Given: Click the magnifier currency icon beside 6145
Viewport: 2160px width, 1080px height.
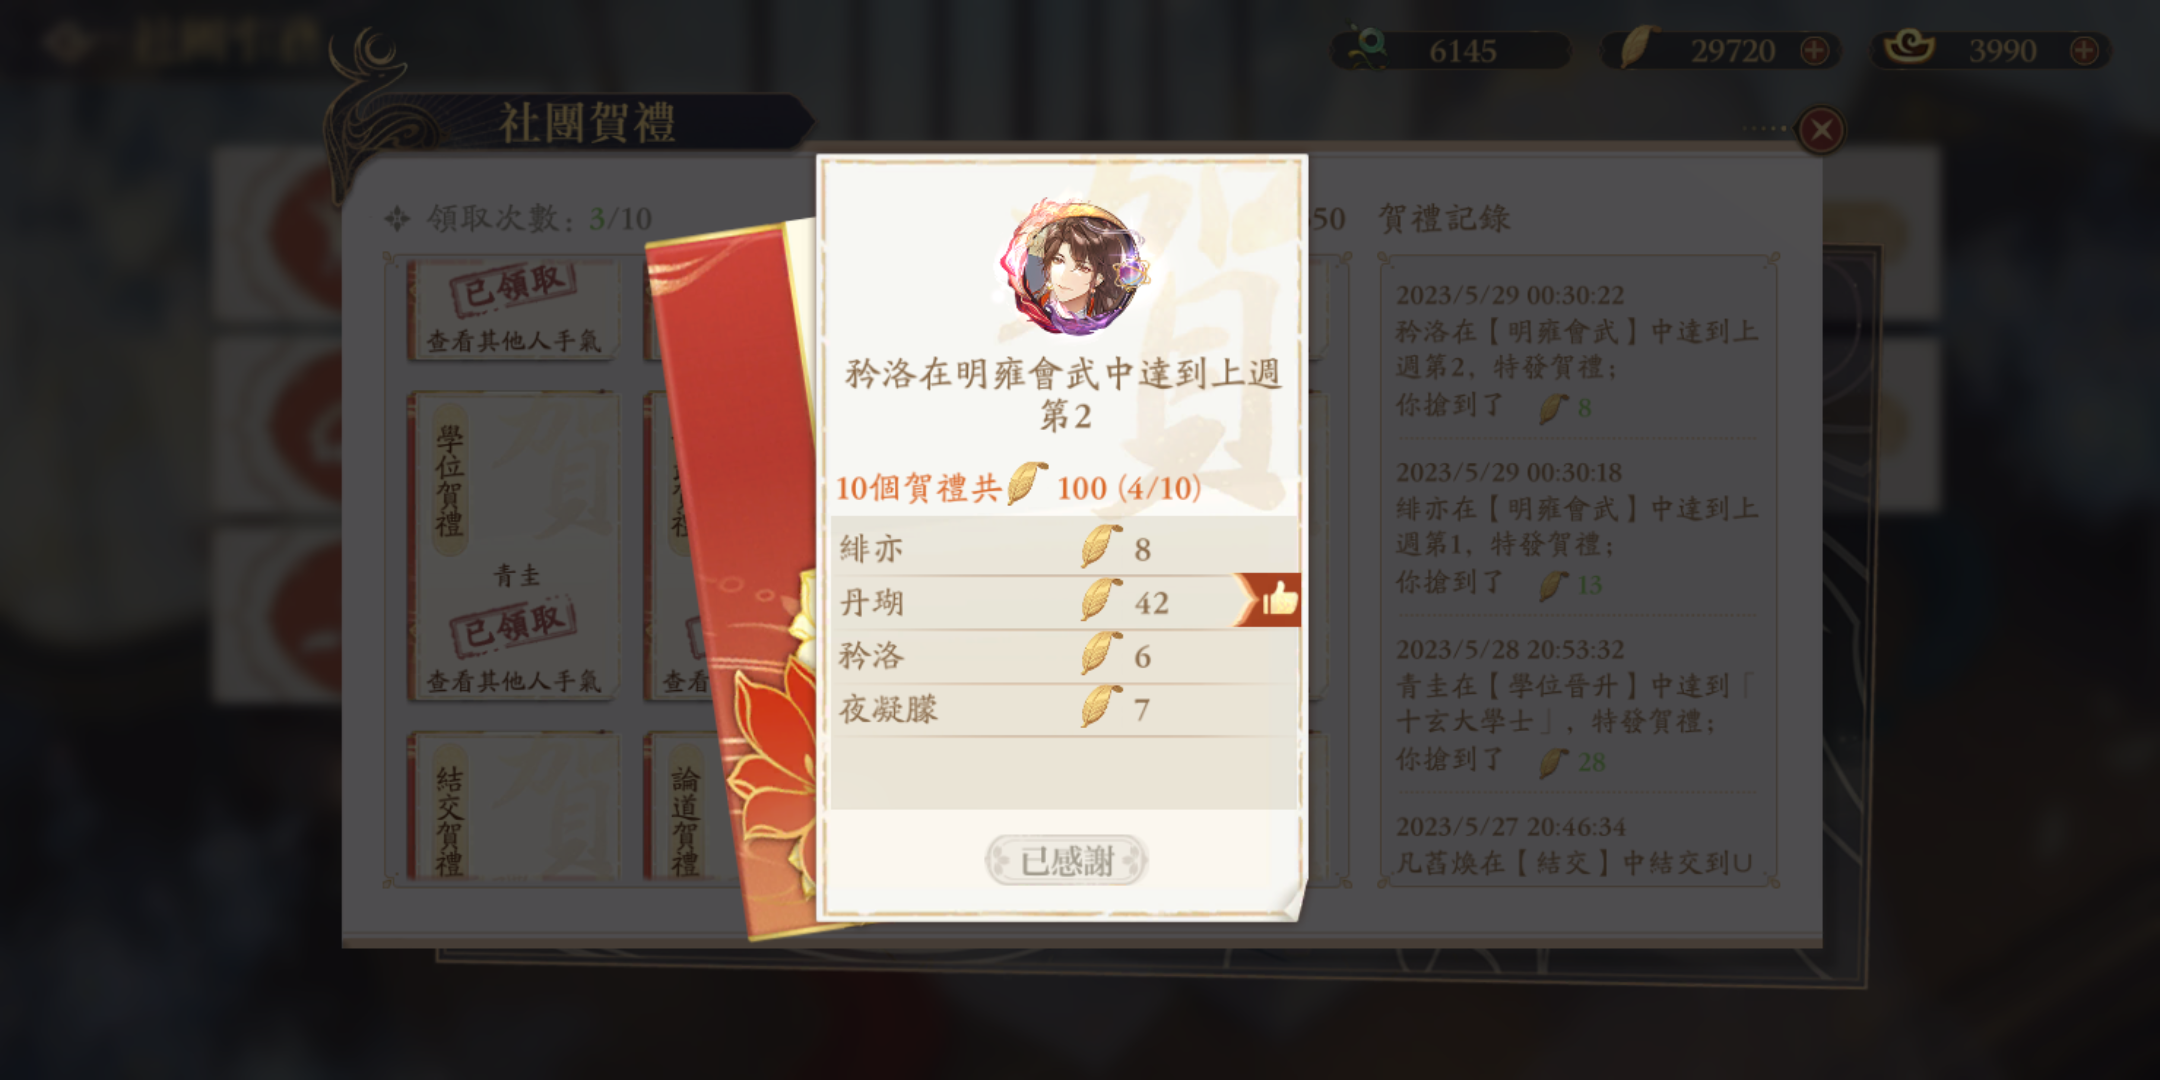Looking at the screenshot, I should click(x=1366, y=47).
